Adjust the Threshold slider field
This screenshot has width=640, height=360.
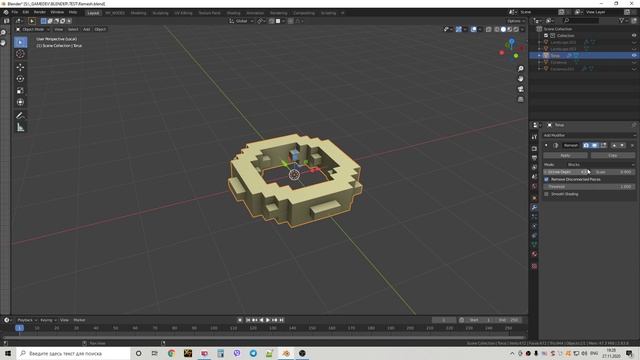[589, 187]
